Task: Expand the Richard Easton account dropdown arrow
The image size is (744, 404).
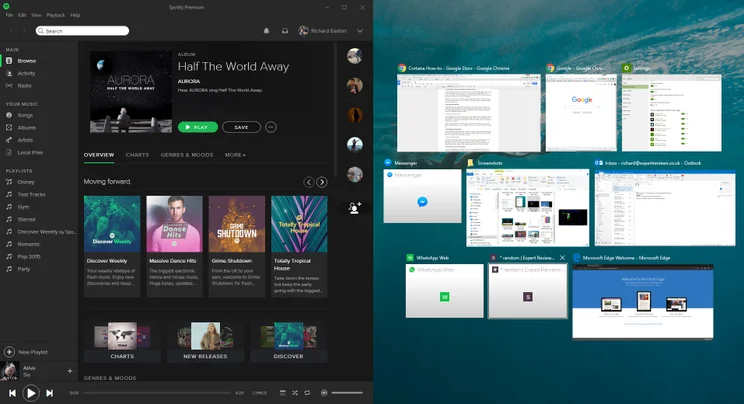Action: [x=360, y=31]
